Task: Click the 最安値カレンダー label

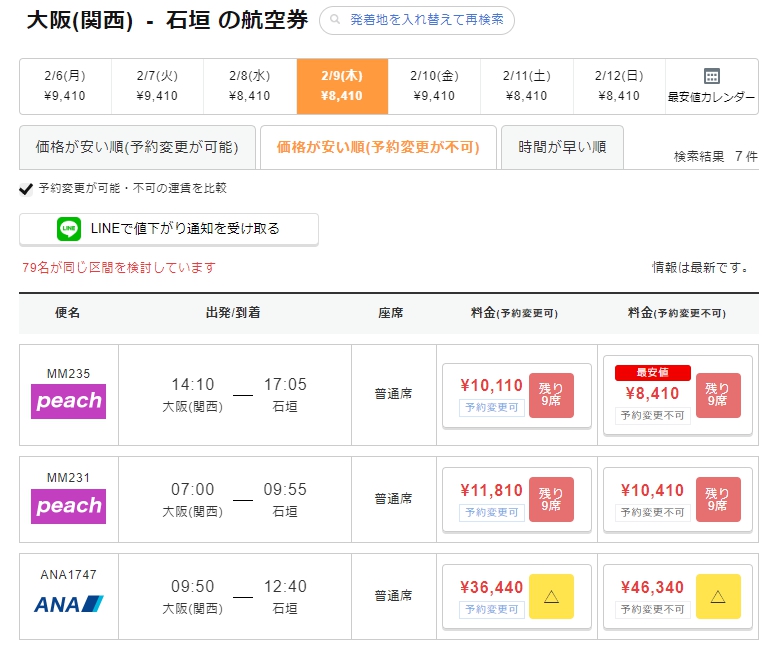Action: coord(712,98)
